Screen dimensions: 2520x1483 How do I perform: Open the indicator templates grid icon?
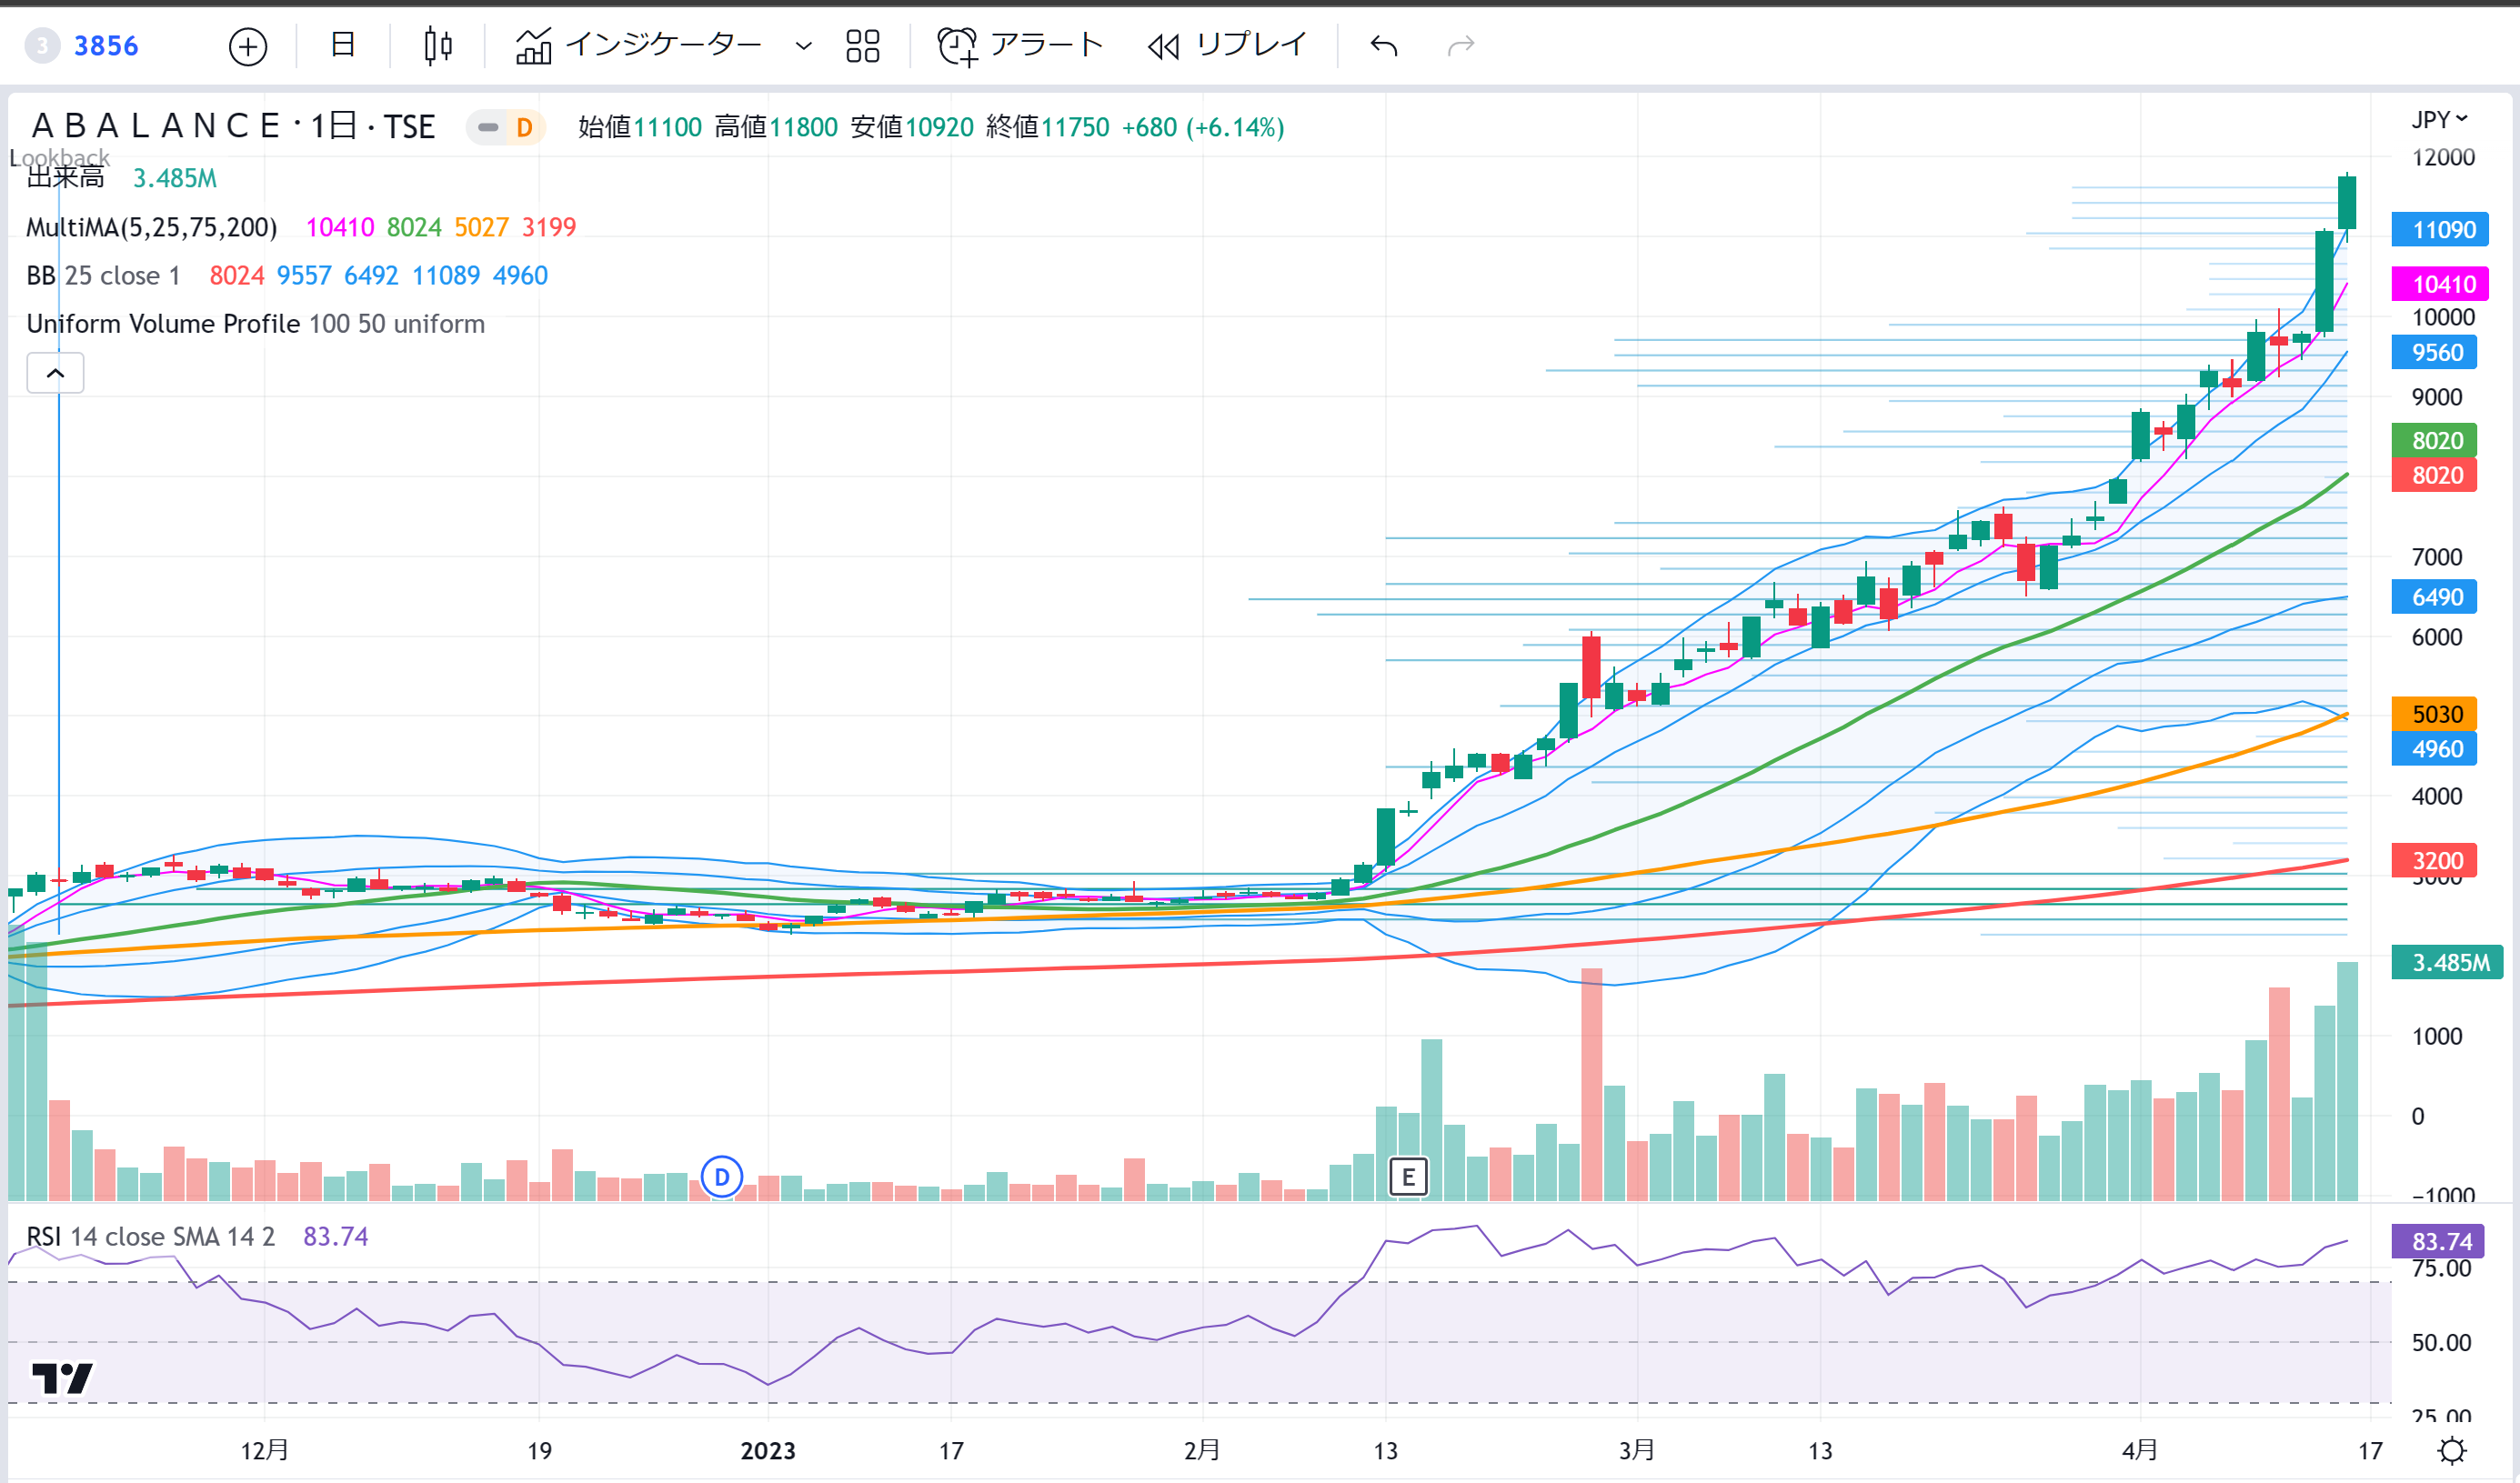coord(862,46)
